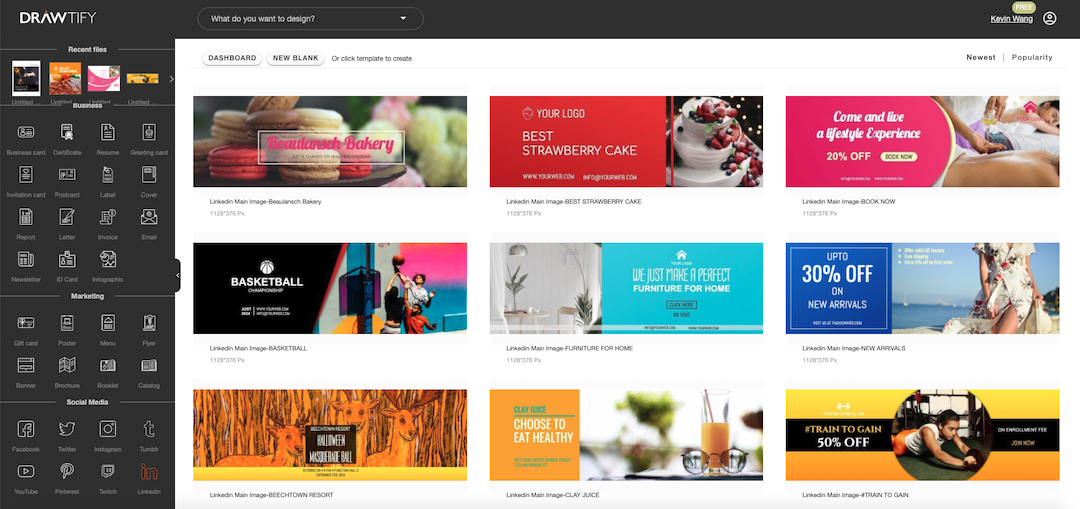Click 'Linkedin Main Image-NEW ARRIVALS' title
The image size is (1080, 509).
click(853, 349)
